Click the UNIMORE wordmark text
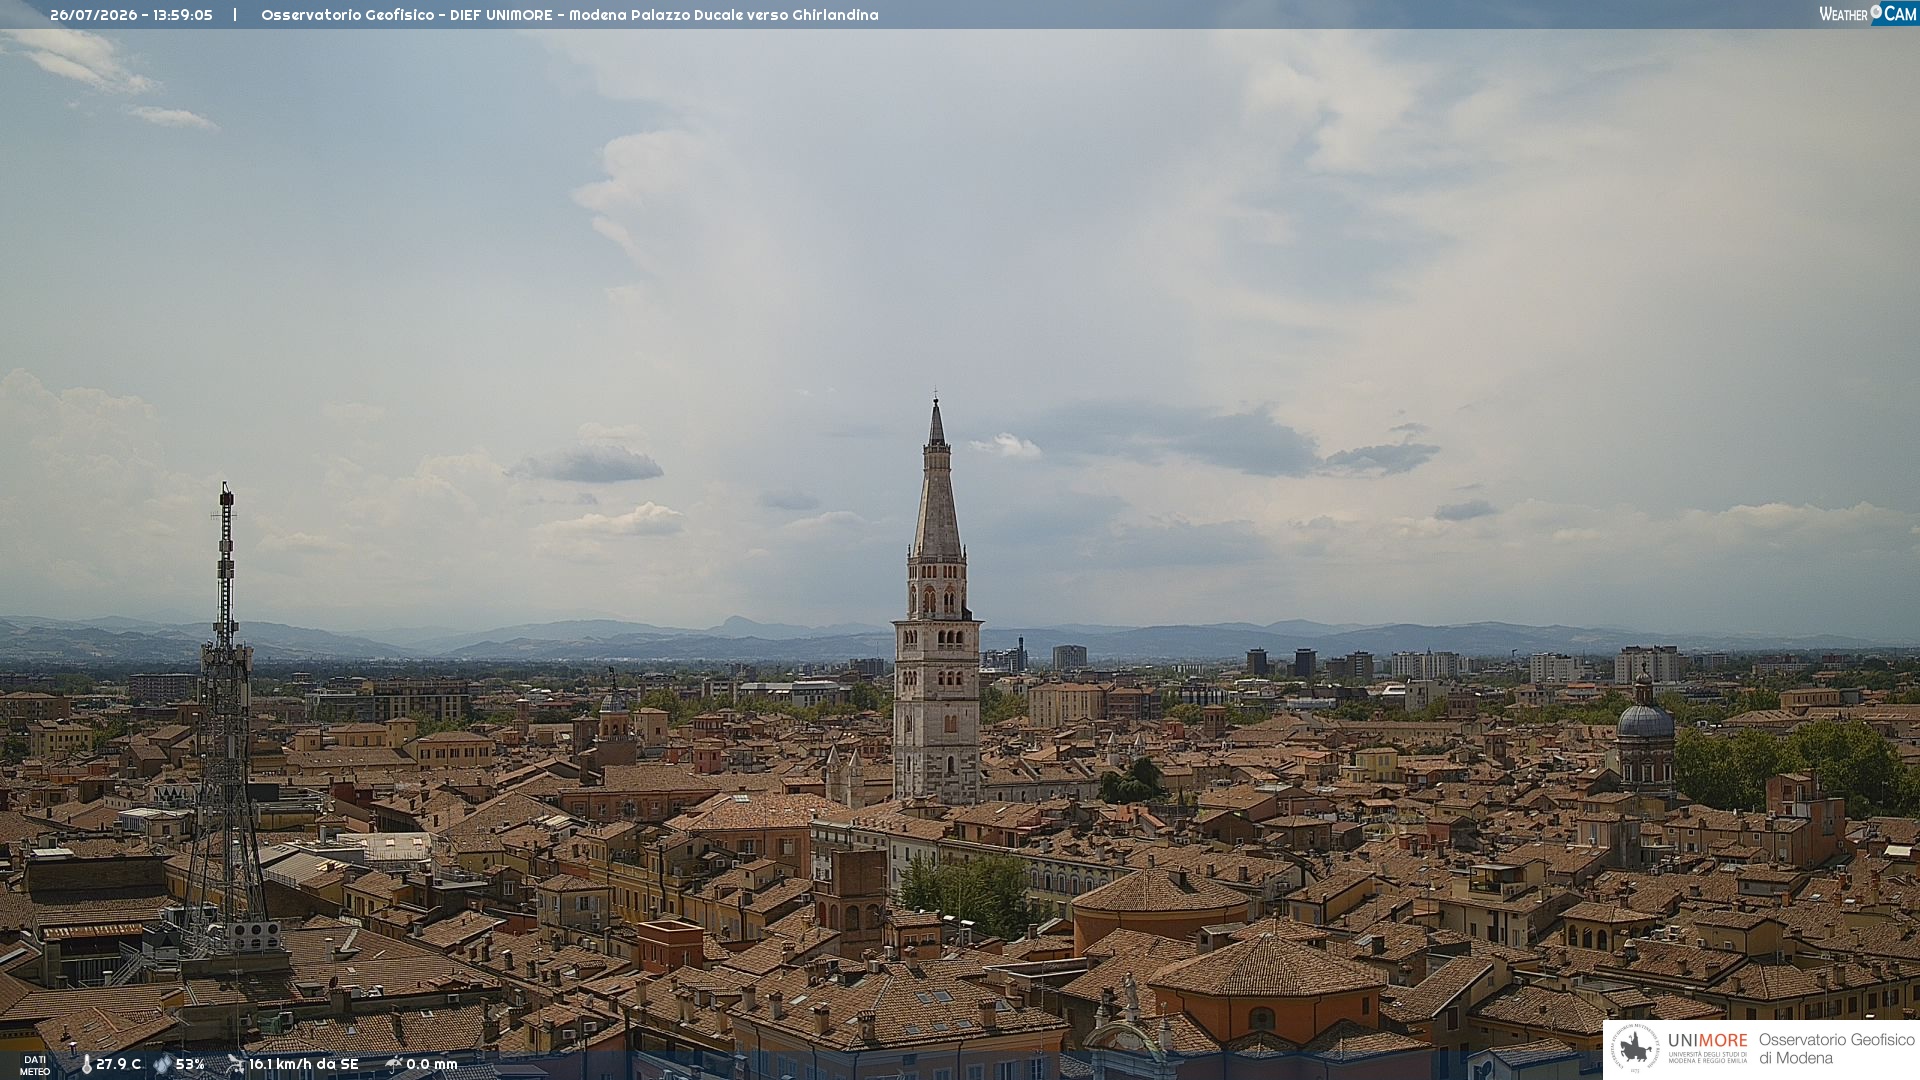 [1708, 1040]
